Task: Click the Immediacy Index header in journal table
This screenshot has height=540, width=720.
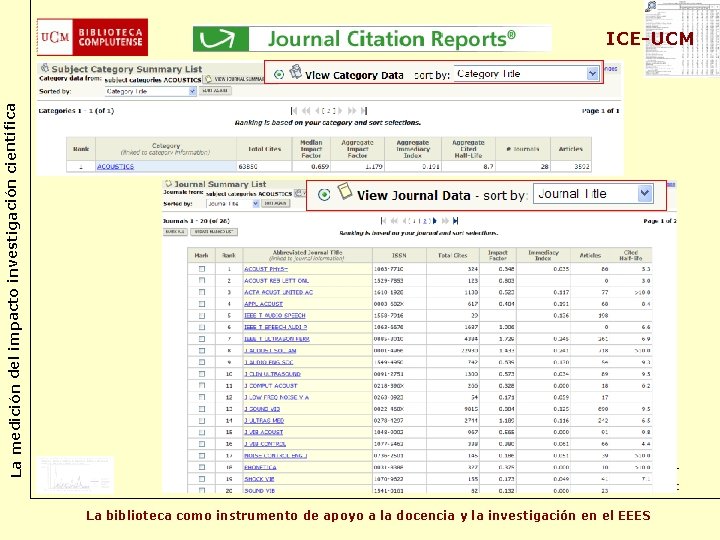Action: point(543,255)
